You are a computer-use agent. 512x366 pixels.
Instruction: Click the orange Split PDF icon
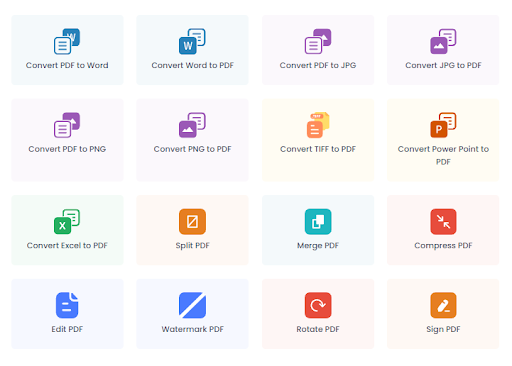(x=192, y=222)
